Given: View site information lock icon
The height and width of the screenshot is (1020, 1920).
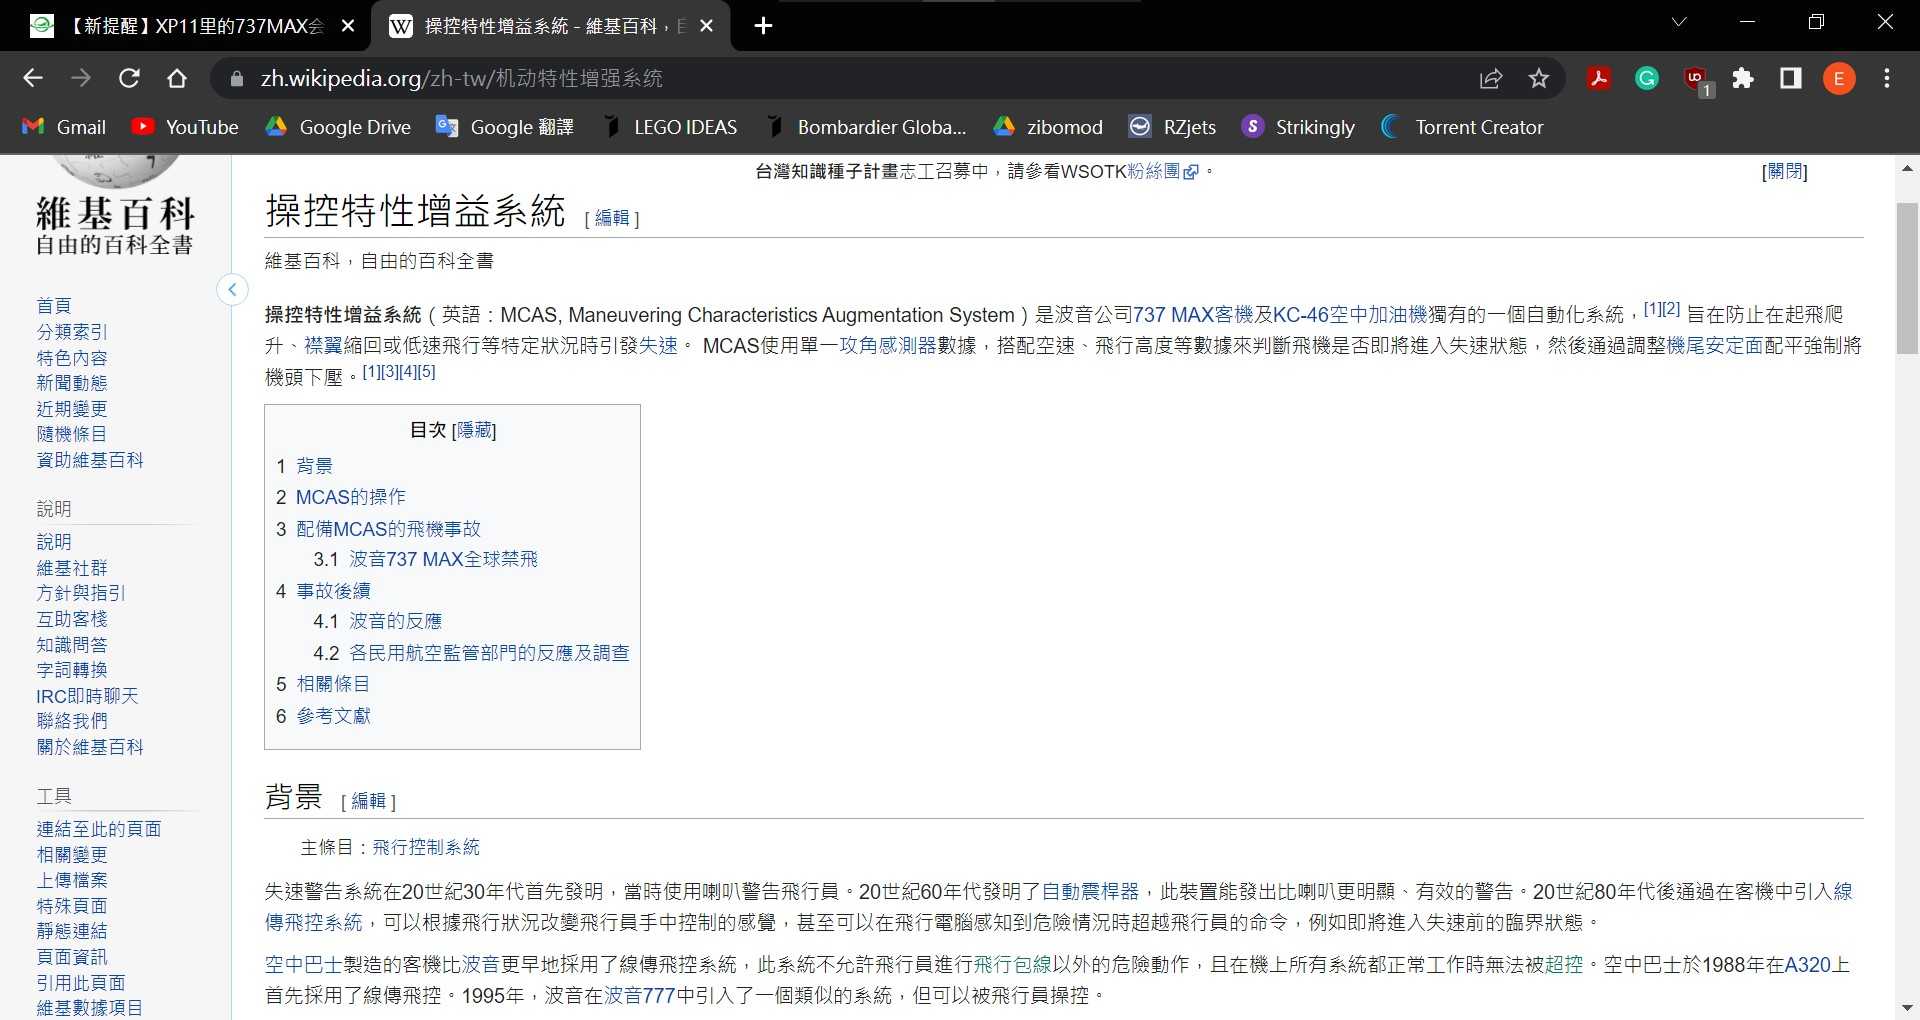Looking at the screenshot, I should pos(237,78).
